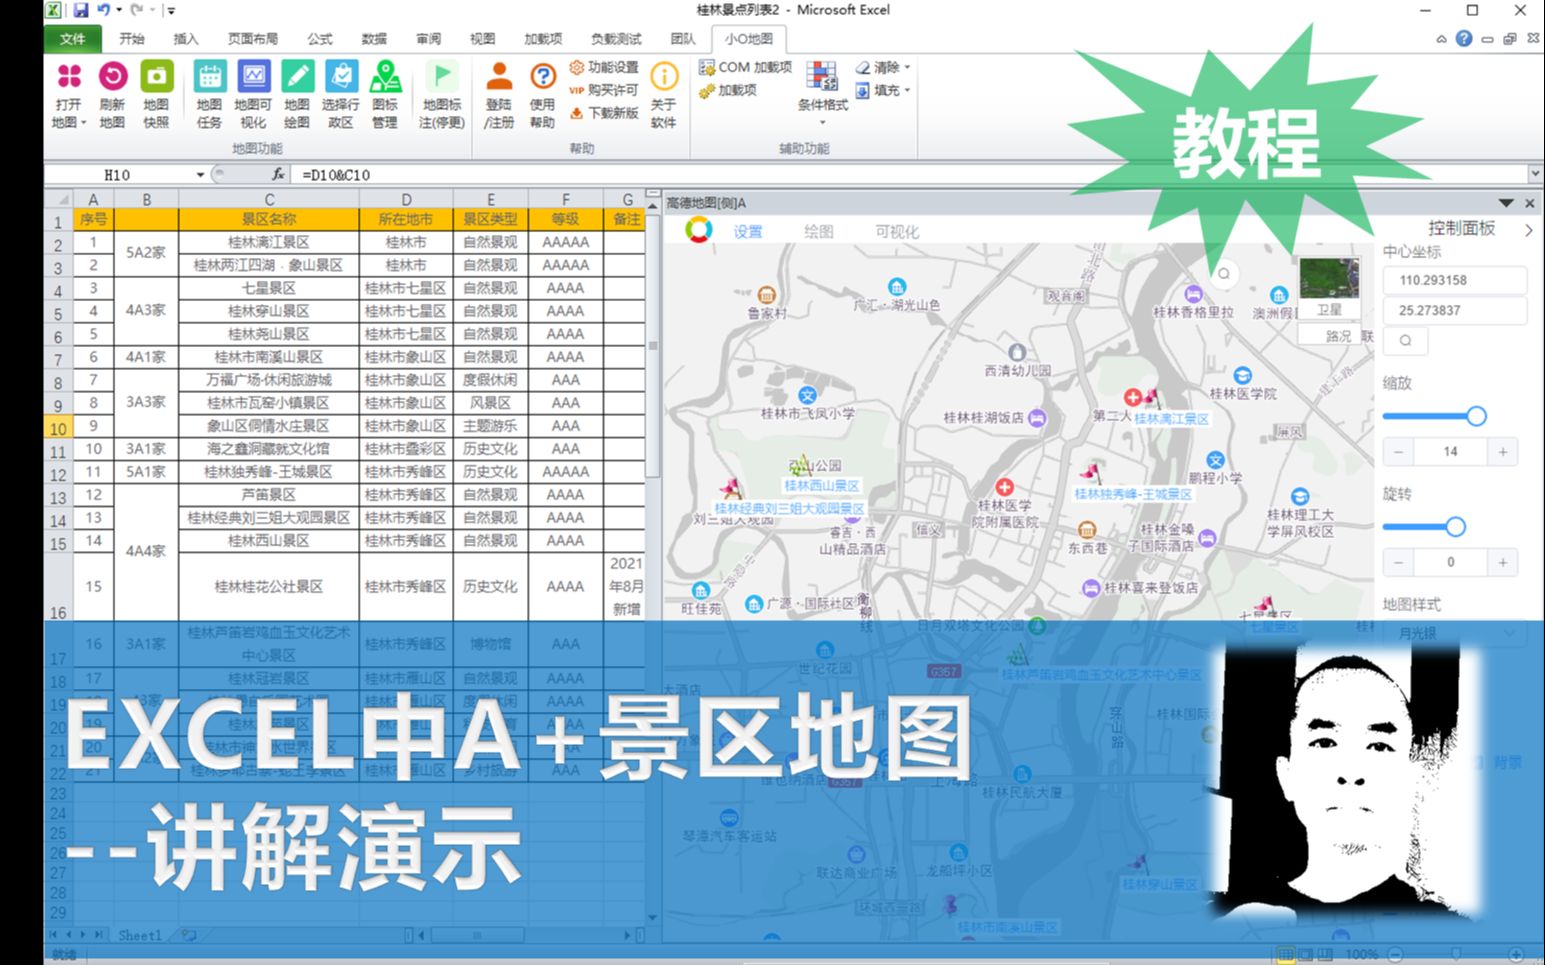The image size is (1545, 965).
Task: Click the formula bar input
Action: [910, 174]
